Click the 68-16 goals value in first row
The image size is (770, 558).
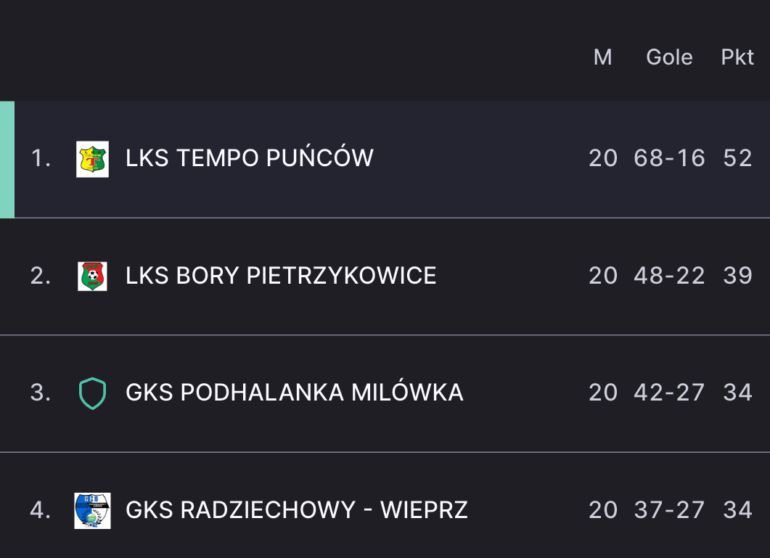pyautogui.click(x=669, y=158)
